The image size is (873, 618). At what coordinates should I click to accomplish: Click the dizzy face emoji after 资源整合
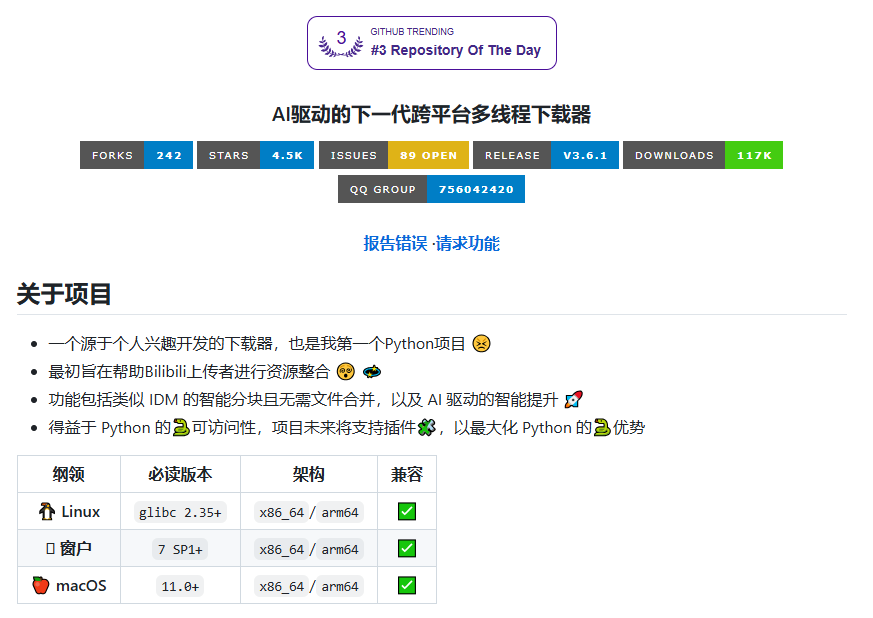(345, 370)
